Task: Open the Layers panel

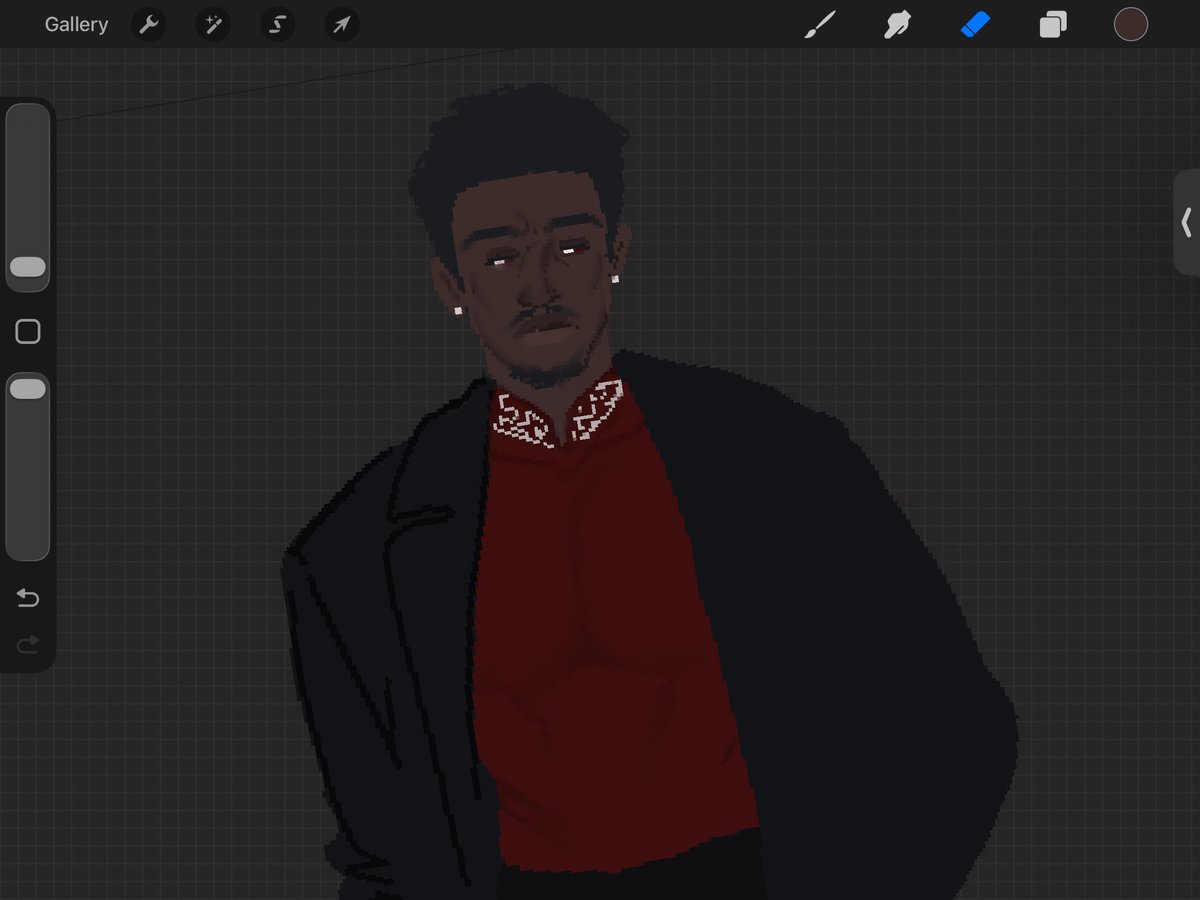Action: tap(1053, 25)
